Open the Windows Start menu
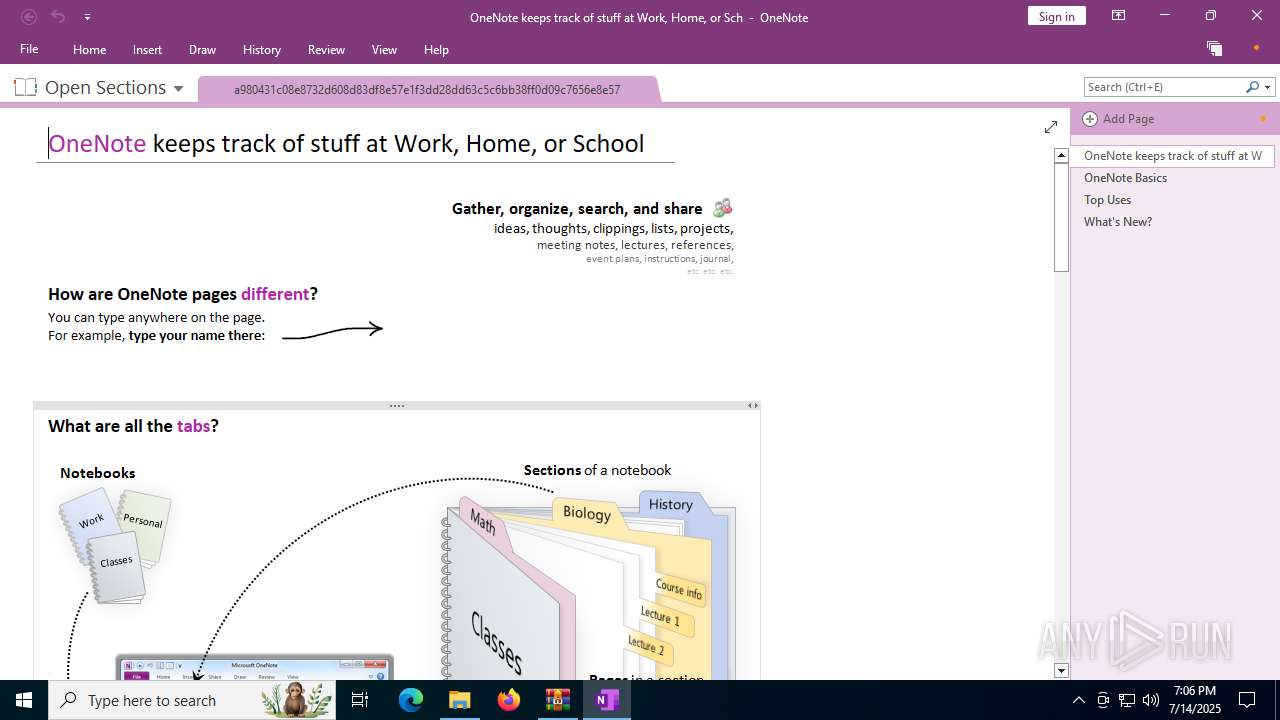The height and width of the screenshot is (720, 1280). click(x=24, y=700)
